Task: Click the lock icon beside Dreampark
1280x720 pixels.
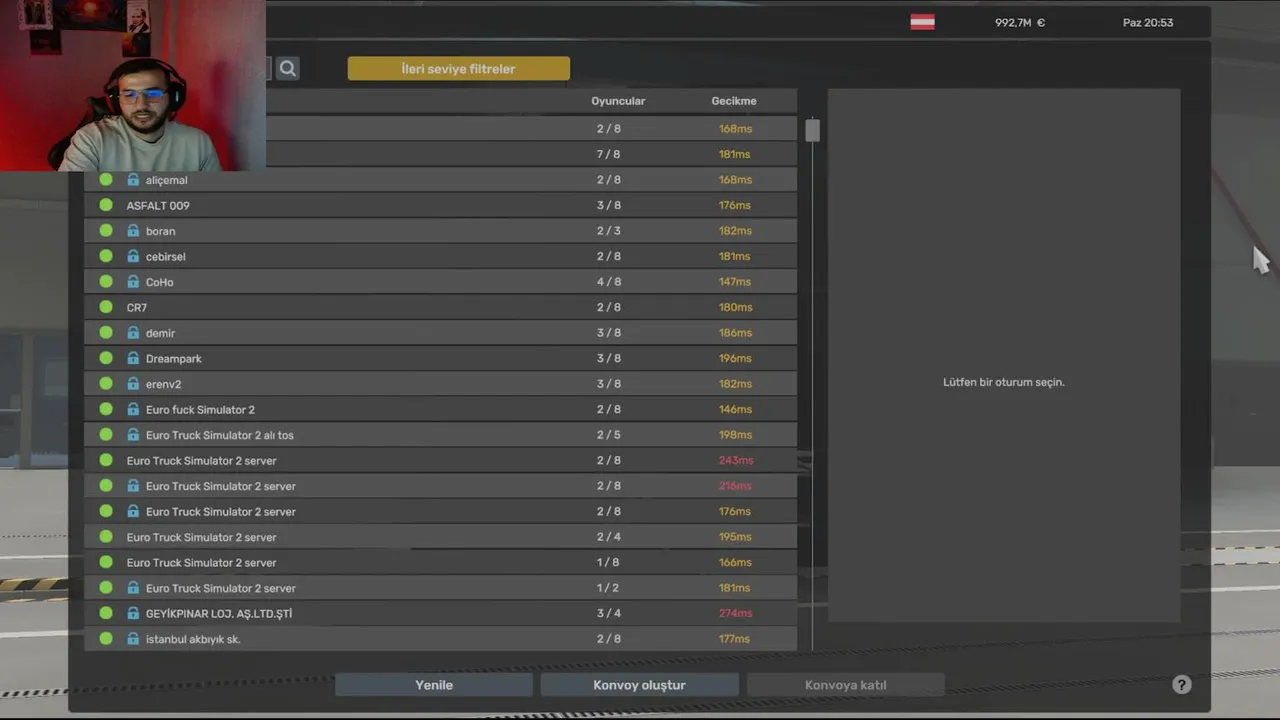Action: pos(133,358)
